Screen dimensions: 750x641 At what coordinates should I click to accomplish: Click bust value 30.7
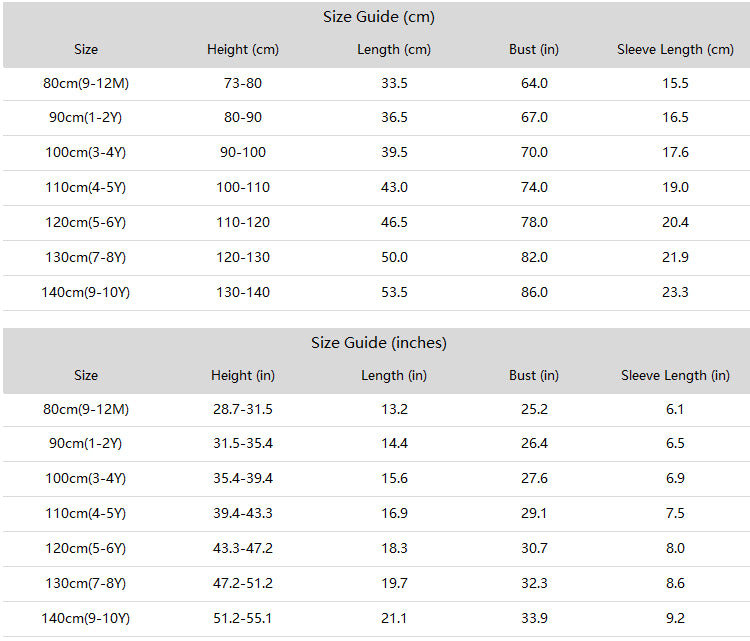pyautogui.click(x=534, y=548)
